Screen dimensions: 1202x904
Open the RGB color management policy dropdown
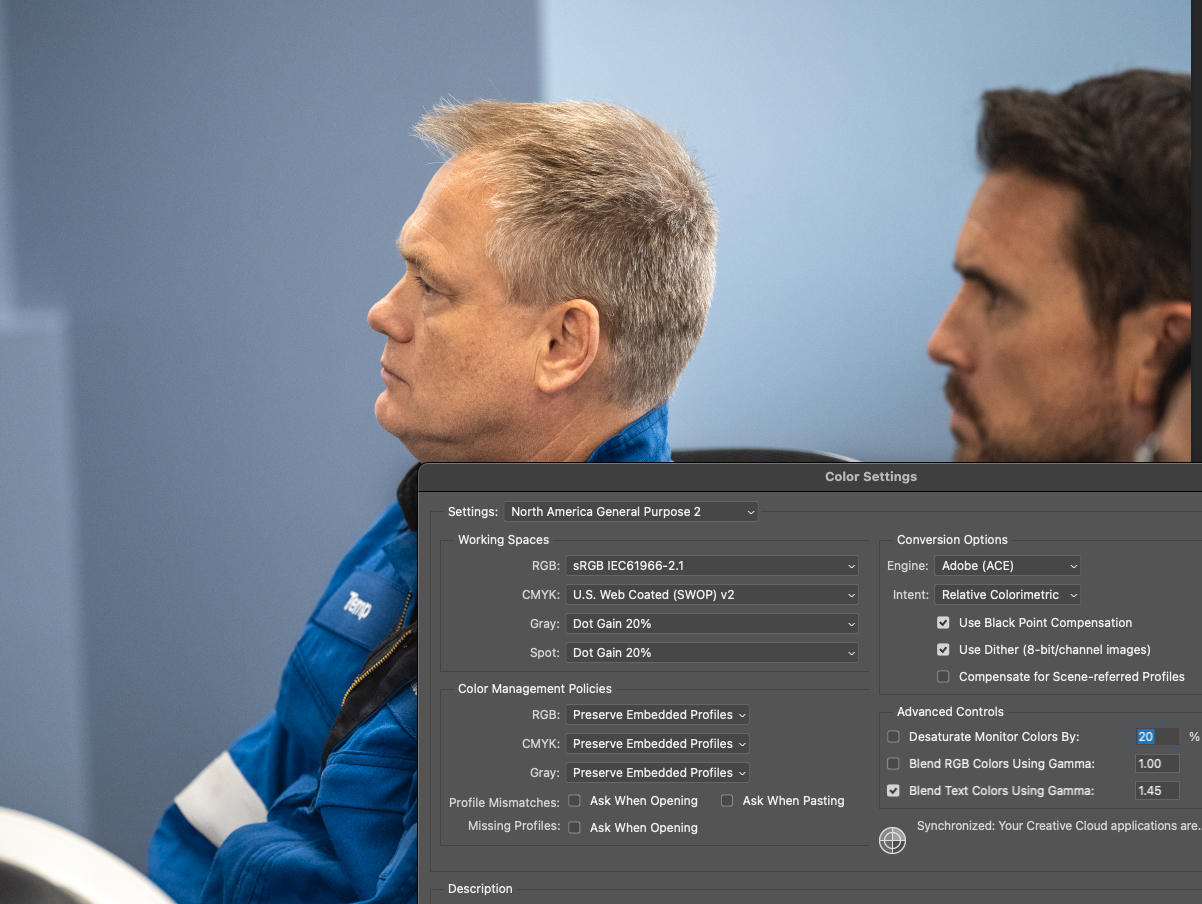click(x=658, y=715)
